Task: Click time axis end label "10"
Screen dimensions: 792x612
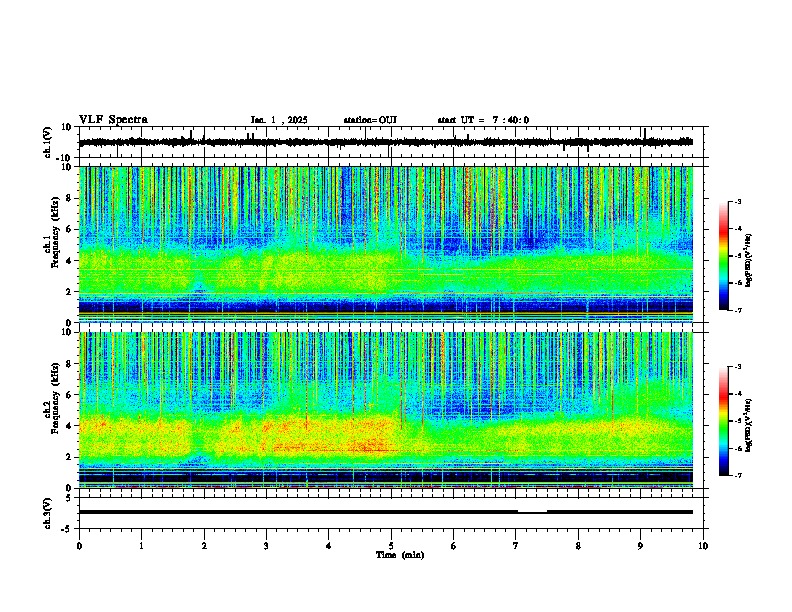Action: (x=703, y=546)
